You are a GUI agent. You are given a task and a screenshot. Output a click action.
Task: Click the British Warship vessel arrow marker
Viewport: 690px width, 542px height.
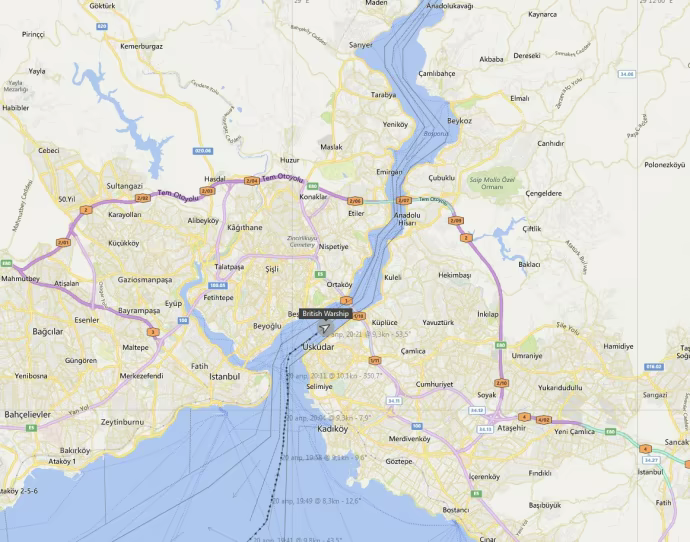325,329
